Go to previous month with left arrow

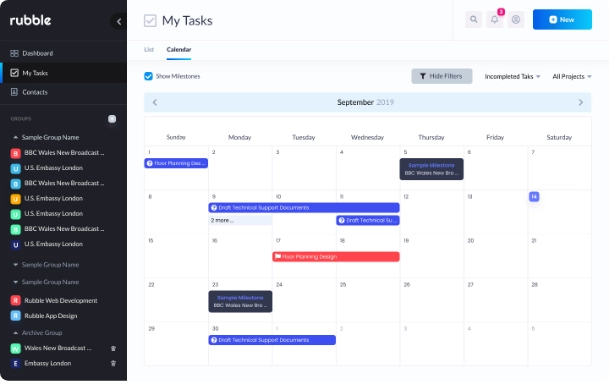pyautogui.click(x=155, y=103)
